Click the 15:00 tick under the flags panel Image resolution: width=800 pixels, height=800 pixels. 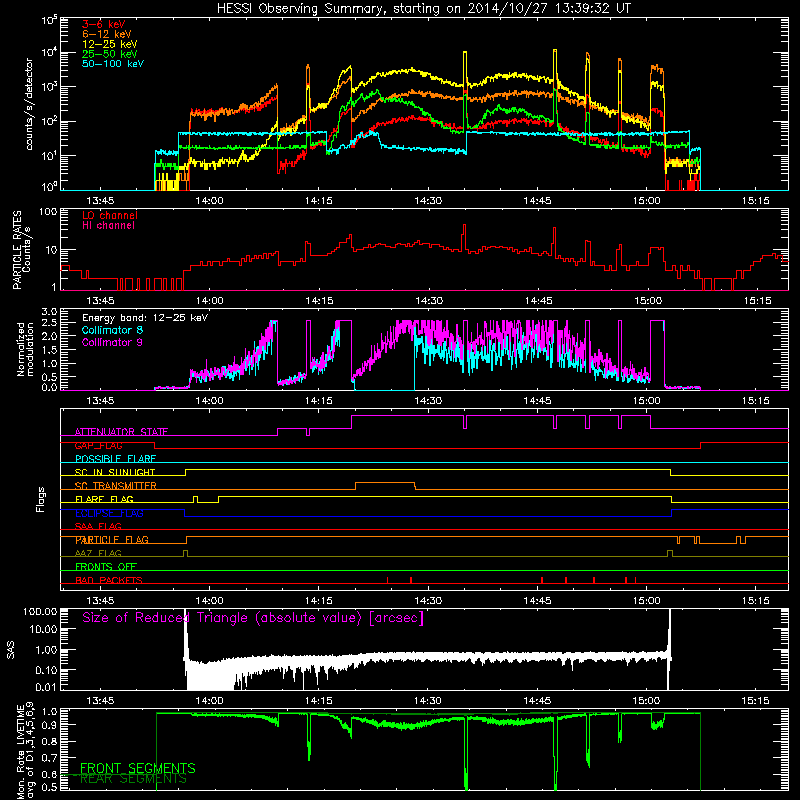point(646,601)
